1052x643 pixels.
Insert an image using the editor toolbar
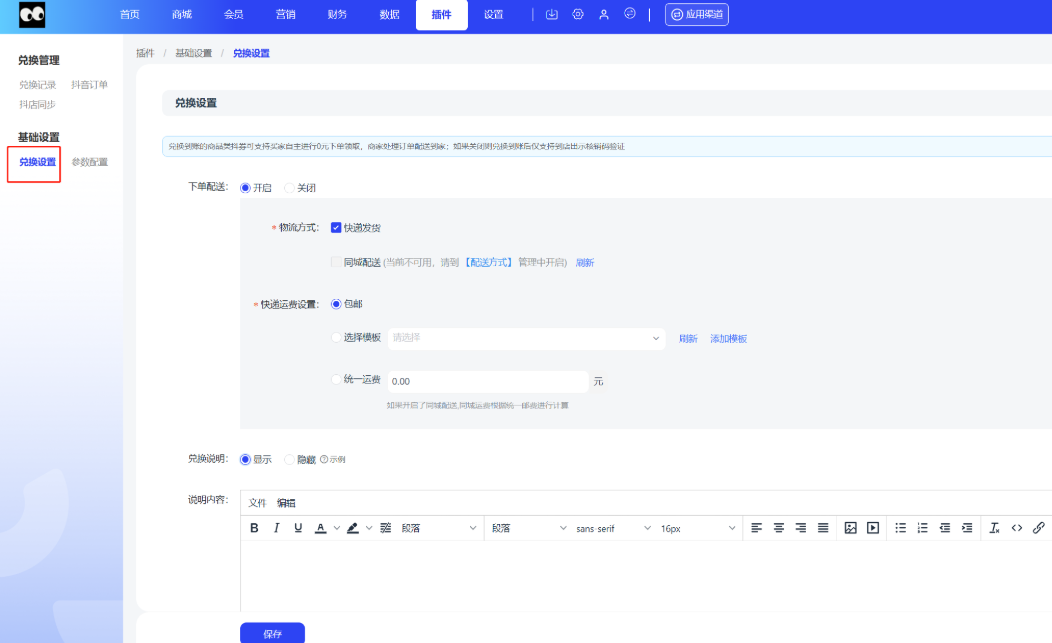[851, 528]
